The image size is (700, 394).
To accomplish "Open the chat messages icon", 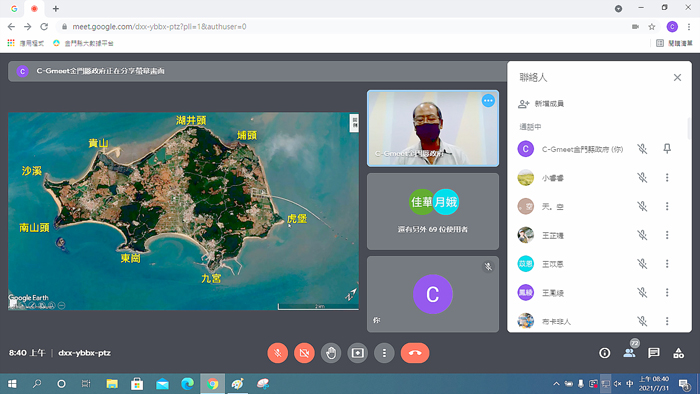I will pos(654,353).
